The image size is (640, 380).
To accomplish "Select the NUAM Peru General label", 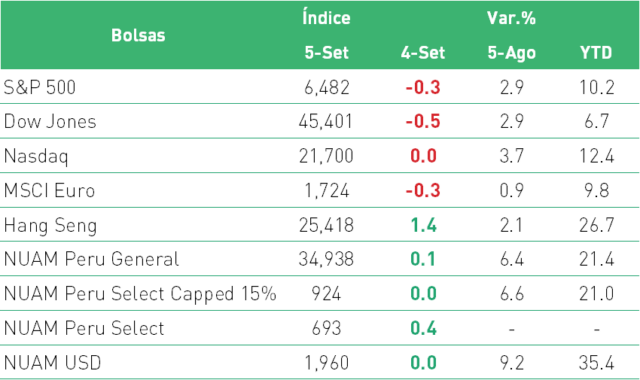I will 91,259.
